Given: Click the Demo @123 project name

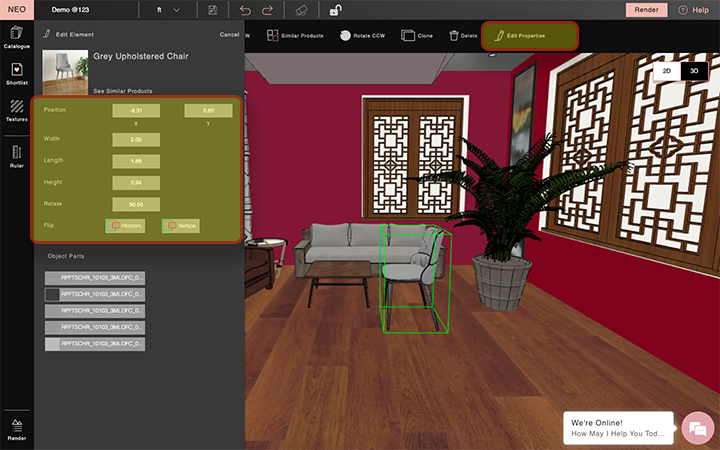Looking at the screenshot, I should tap(70, 10).
